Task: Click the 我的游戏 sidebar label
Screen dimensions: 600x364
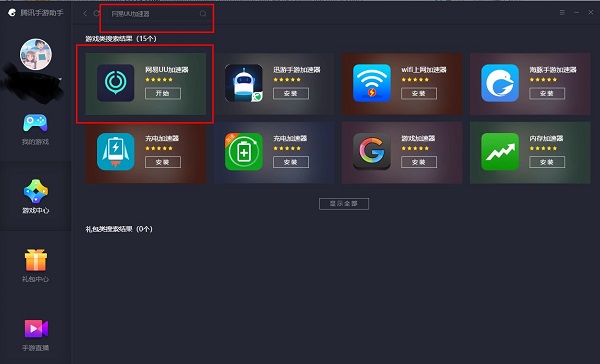Action: tap(35, 142)
